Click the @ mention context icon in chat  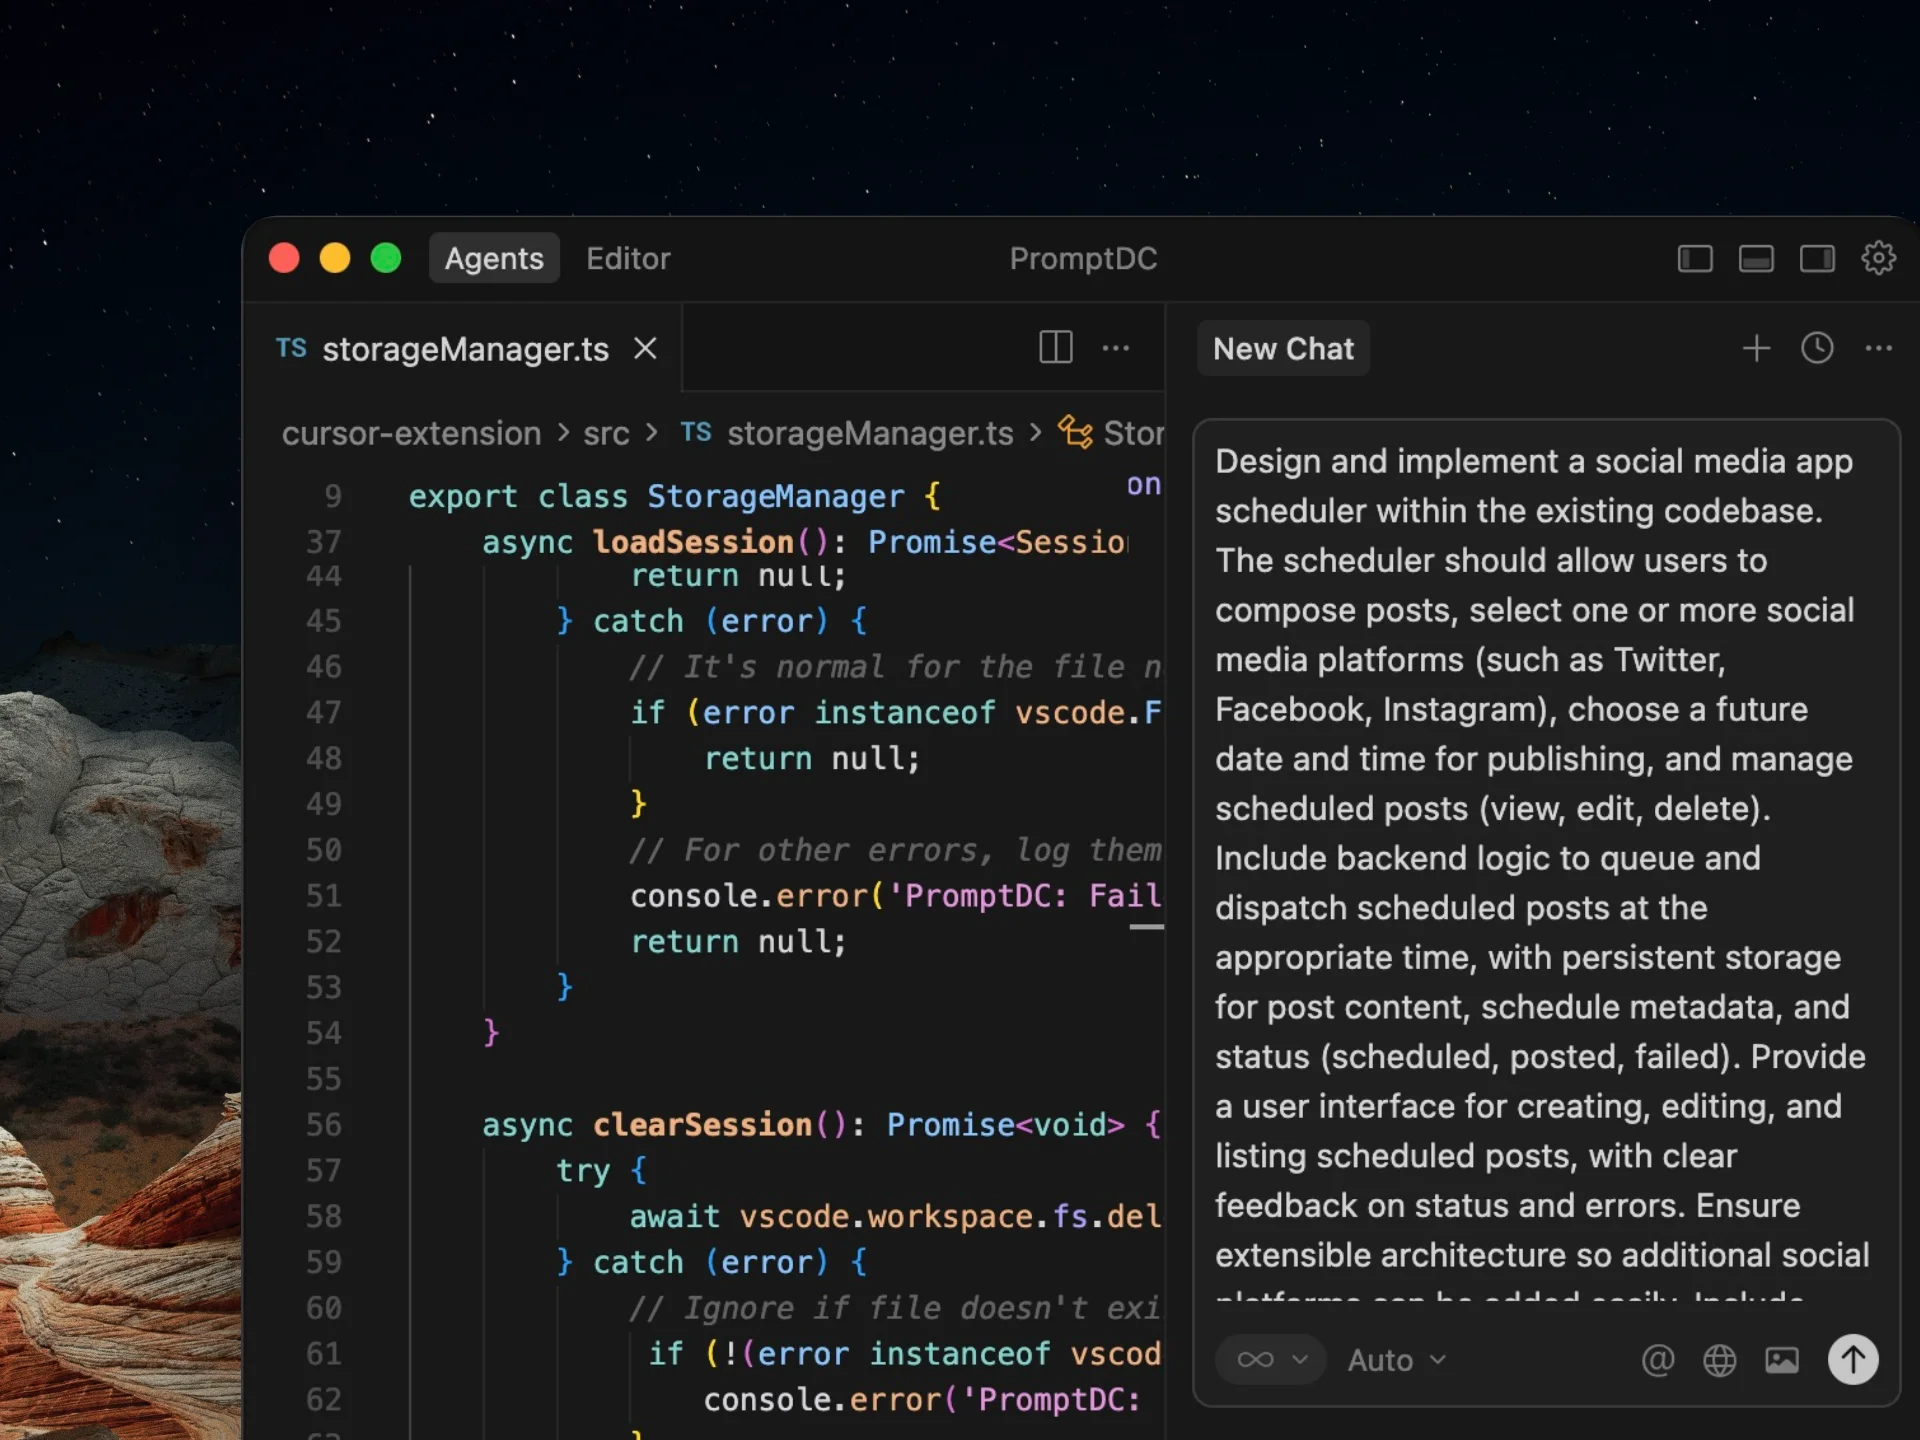click(1657, 1360)
